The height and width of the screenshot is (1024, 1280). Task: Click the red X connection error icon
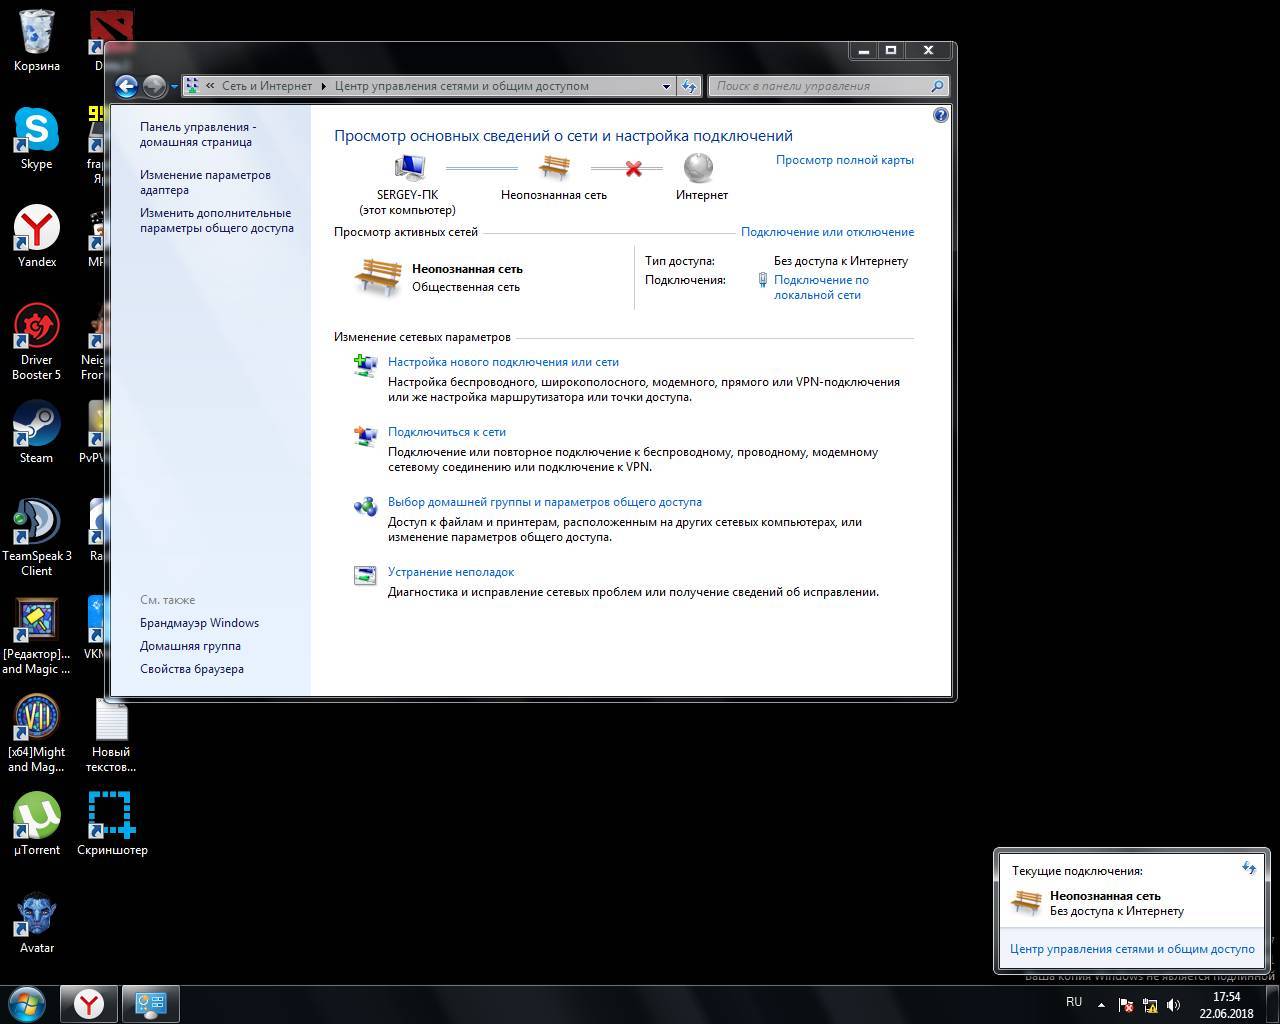[x=633, y=169]
